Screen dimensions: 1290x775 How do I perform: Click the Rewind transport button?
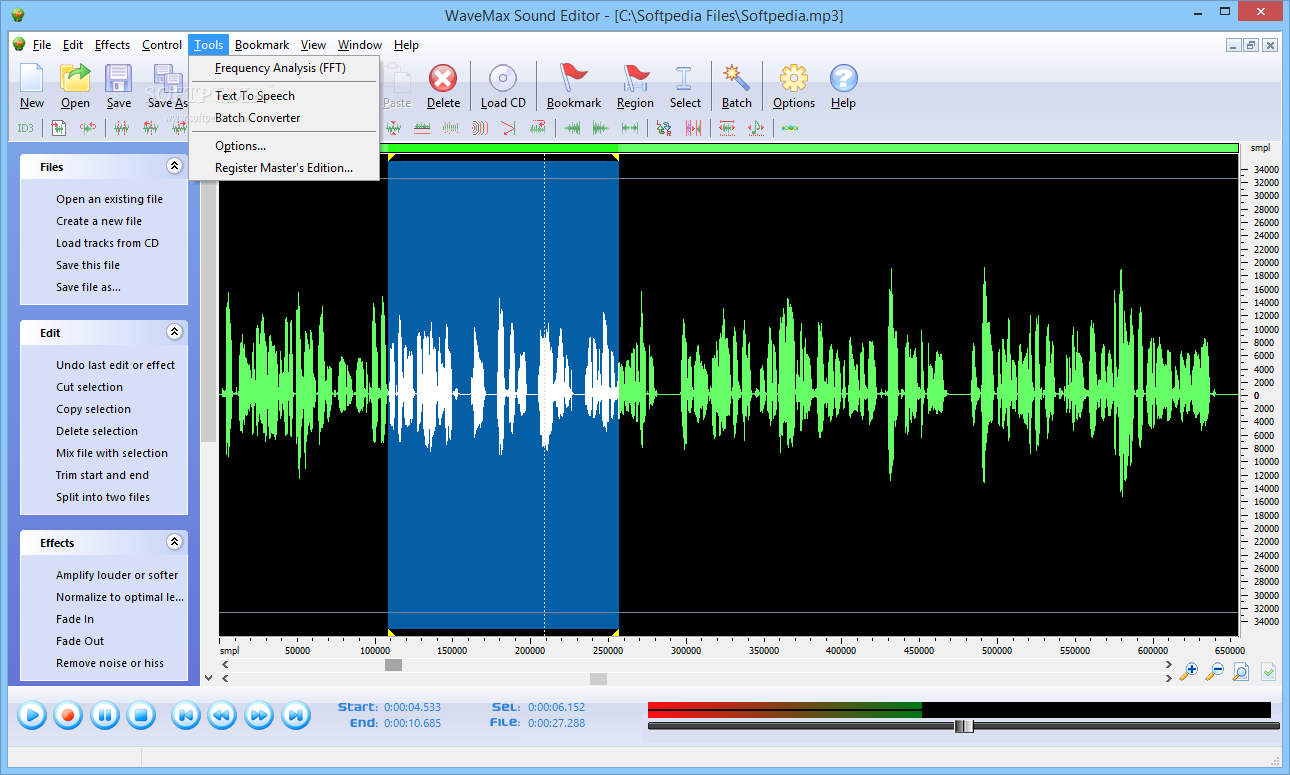221,715
